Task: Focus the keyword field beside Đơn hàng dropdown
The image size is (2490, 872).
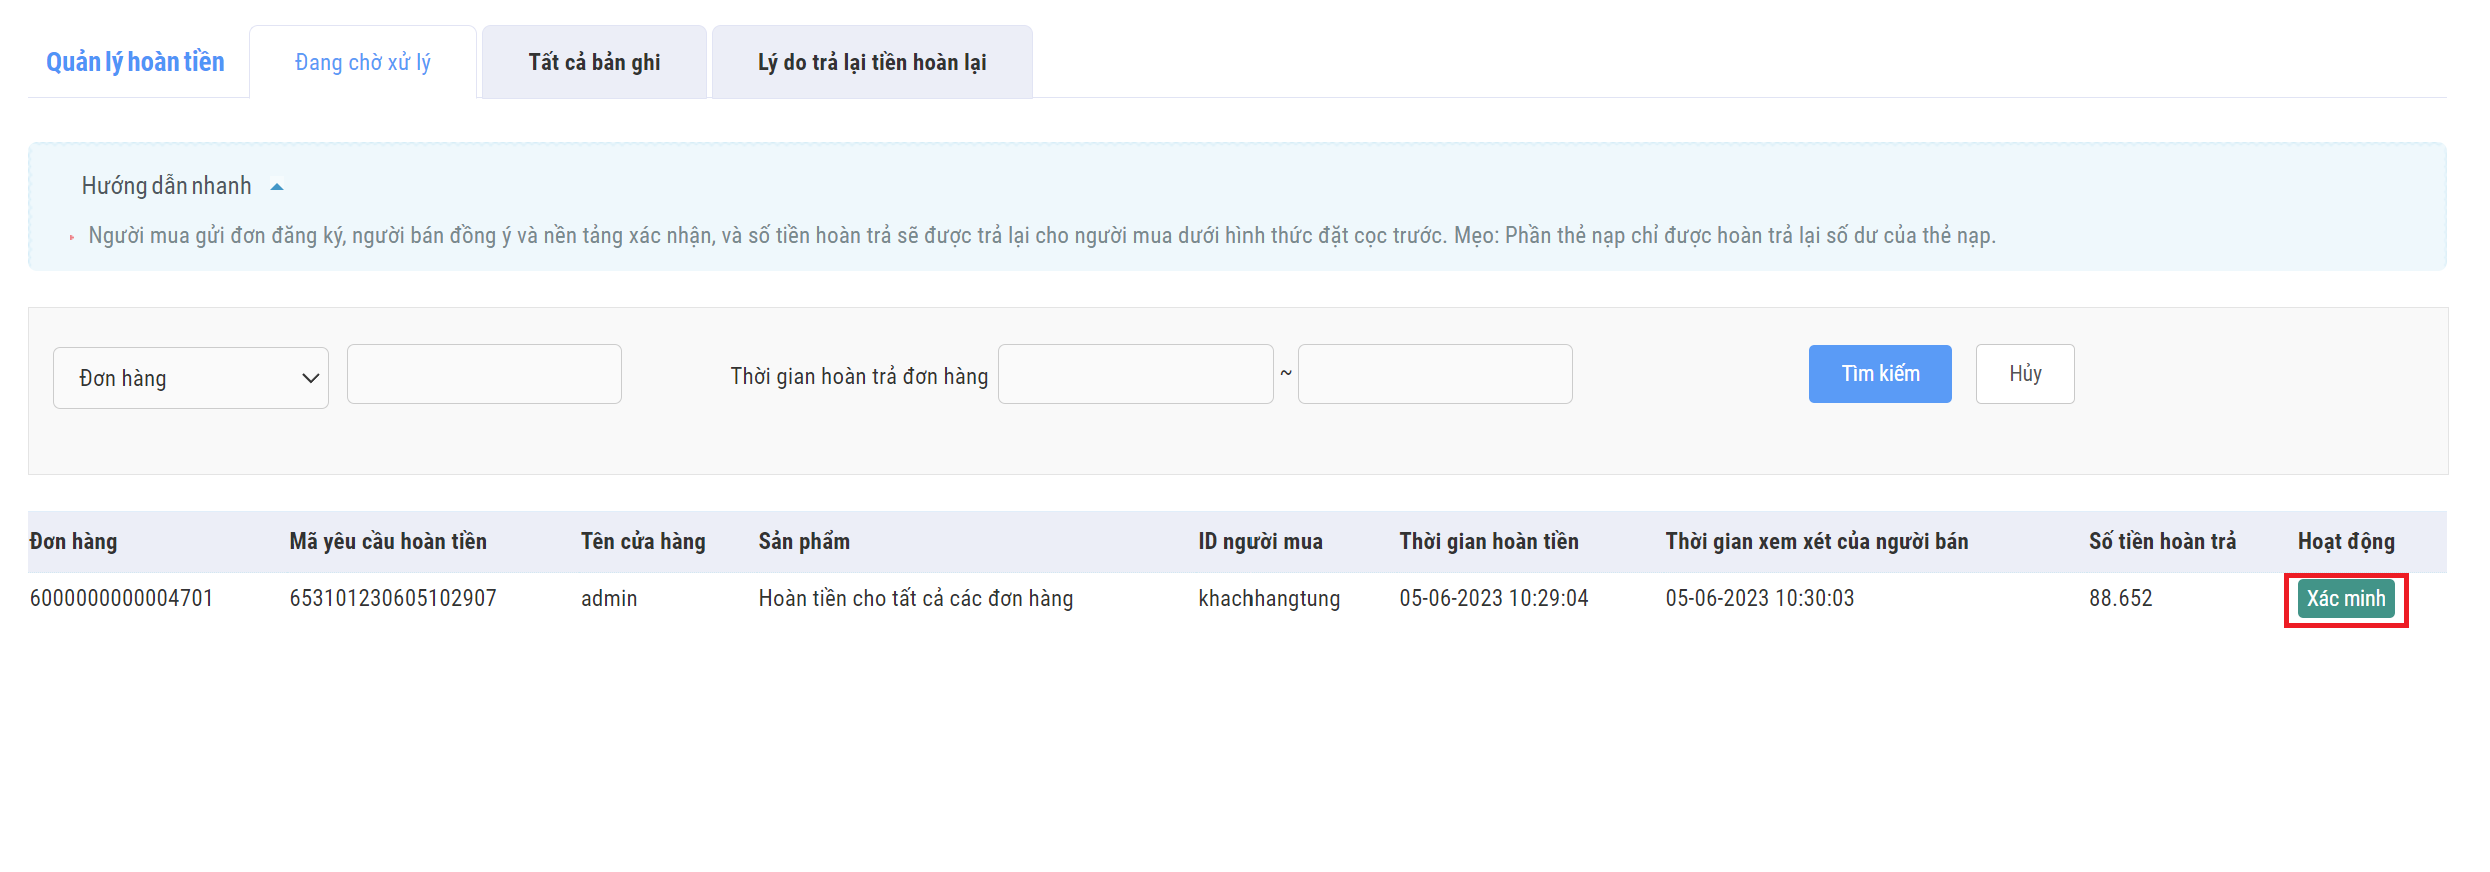Action: (484, 374)
